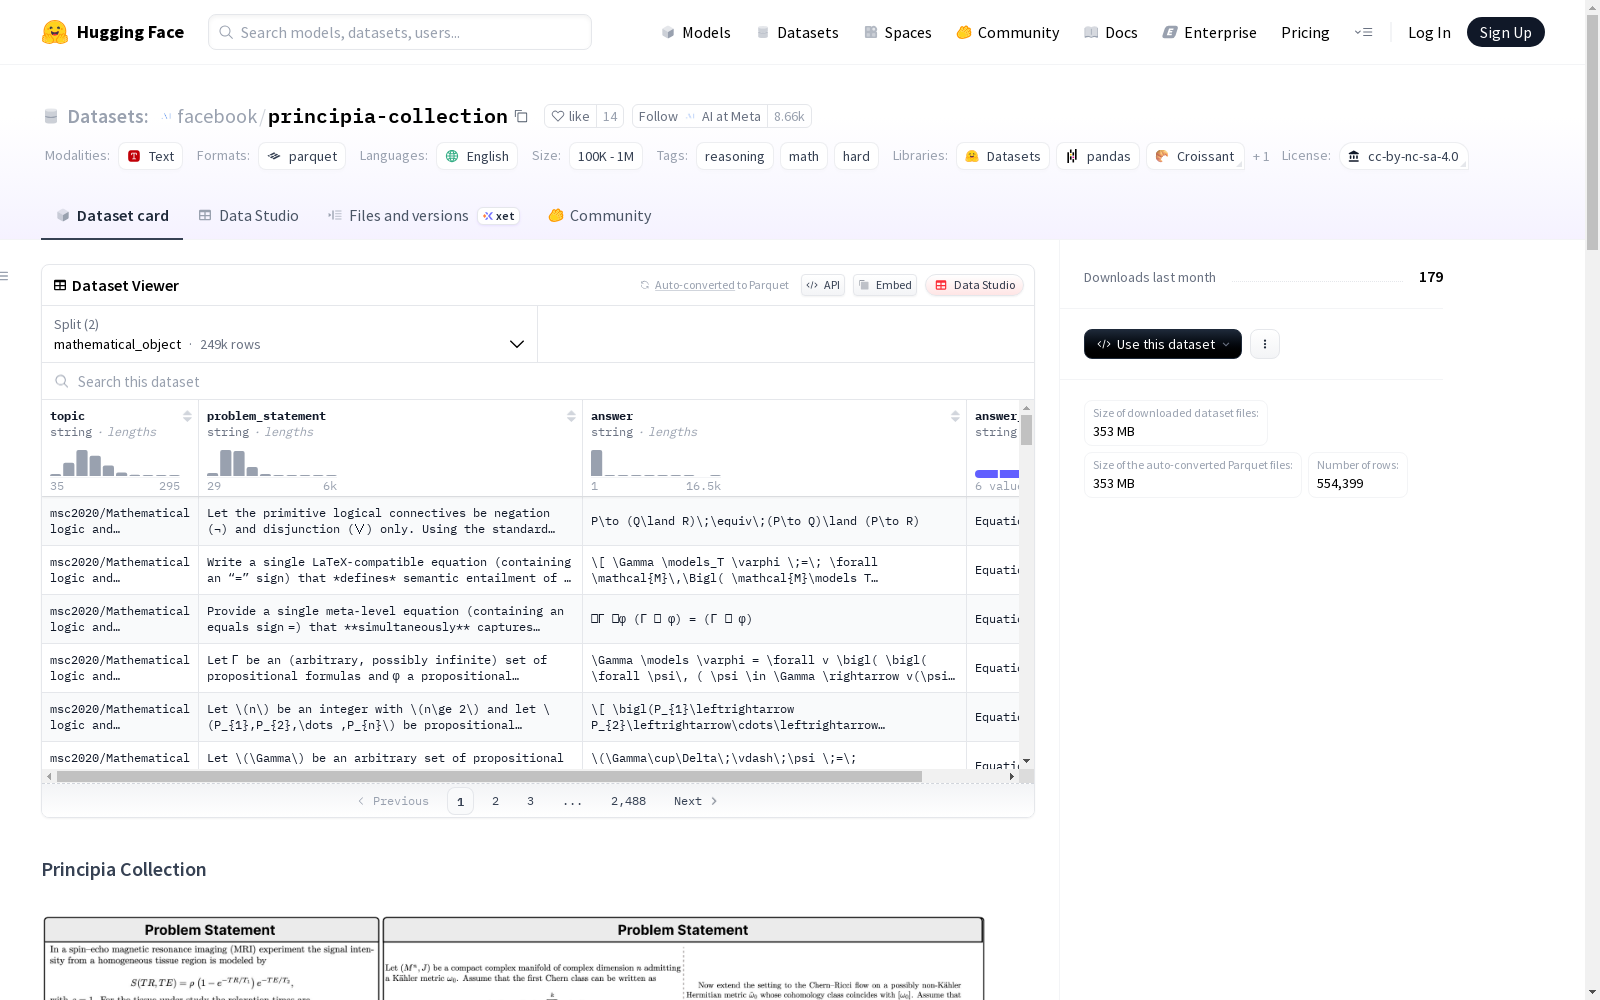Open the Dataset card tab

click(112, 216)
